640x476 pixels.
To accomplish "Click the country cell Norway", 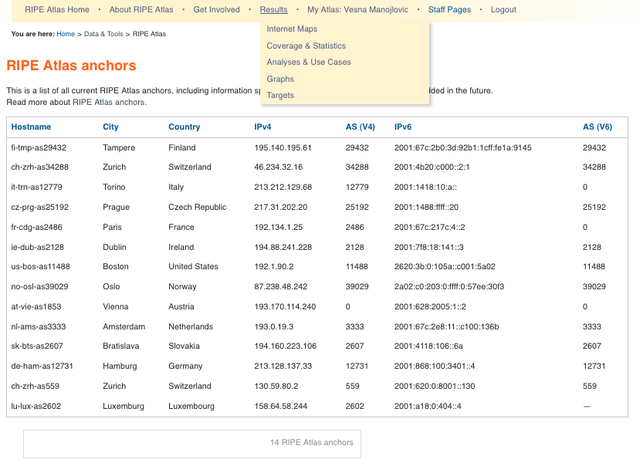I will 182,287.
